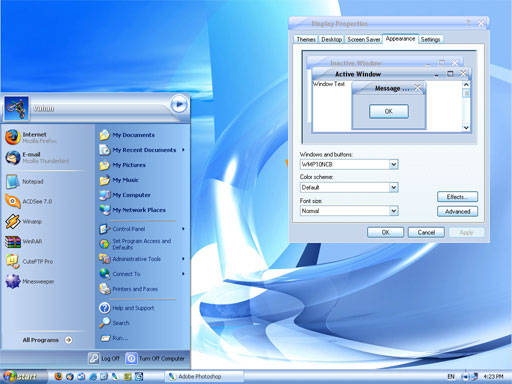This screenshot has height=384, width=512.
Task: Launch ACDSee 7.0 from pinned programs
Action: coord(29,201)
